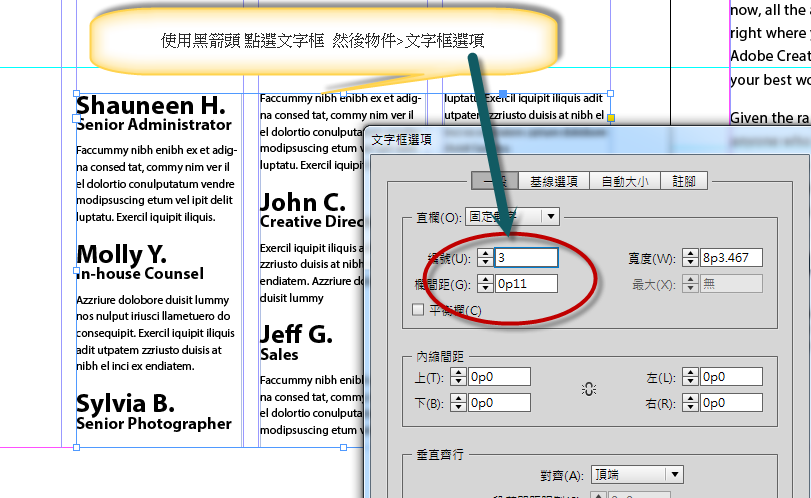Screen dimensions: 811x498
Task: Click the Molly Y. heading in the document
Action: click(x=121, y=254)
